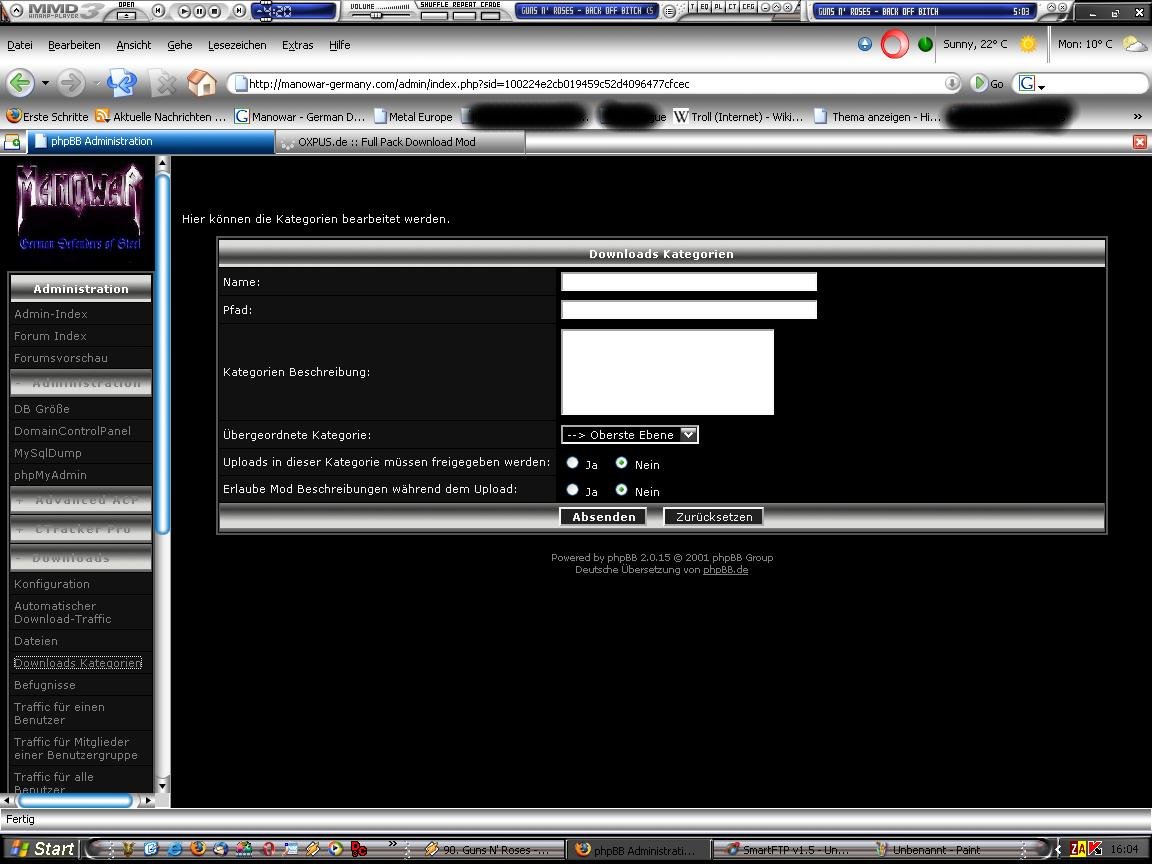The image size is (1152, 864).
Task: Reload the page with the refresh icon
Action: [x=120, y=83]
